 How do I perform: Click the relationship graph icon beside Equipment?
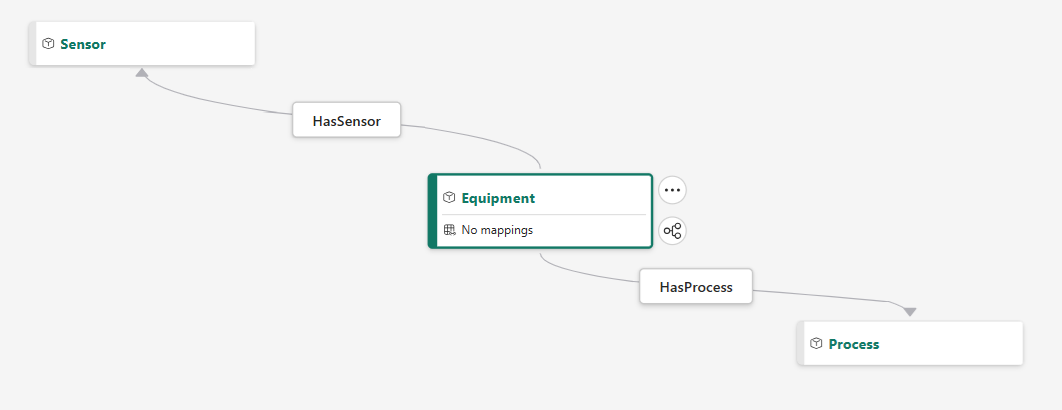coord(673,231)
